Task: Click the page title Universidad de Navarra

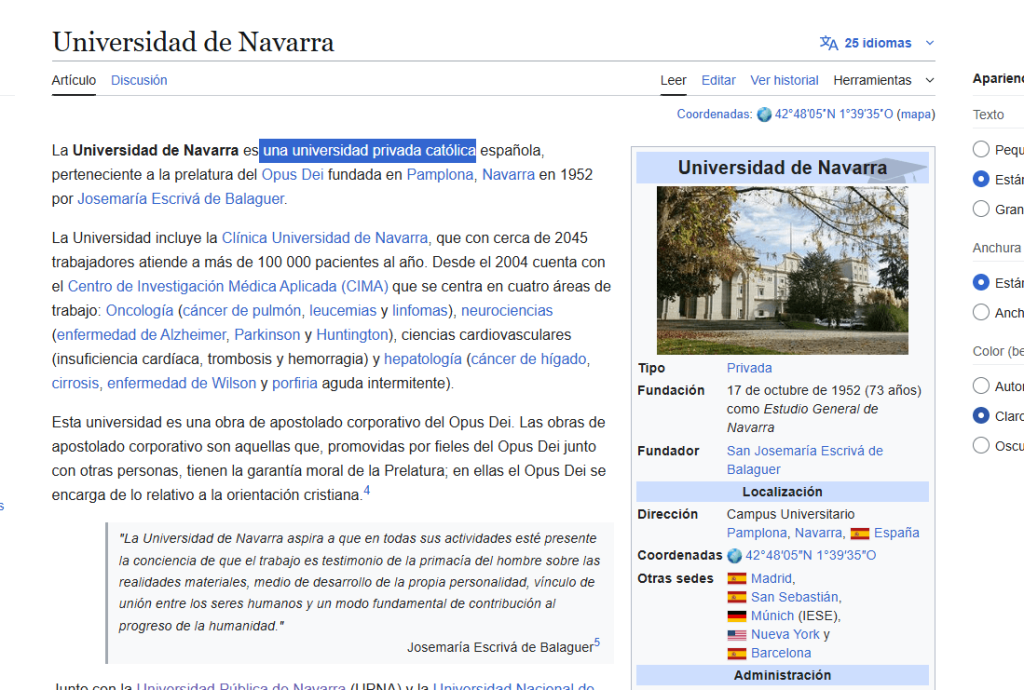Action: [x=193, y=42]
